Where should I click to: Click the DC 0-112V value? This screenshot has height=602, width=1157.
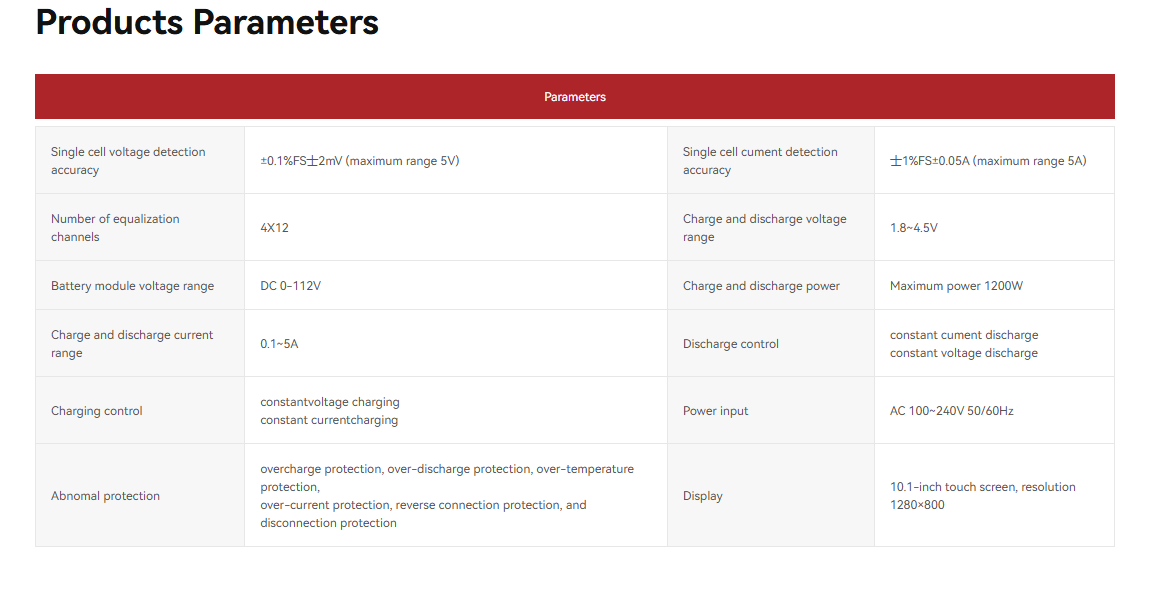point(291,286)
